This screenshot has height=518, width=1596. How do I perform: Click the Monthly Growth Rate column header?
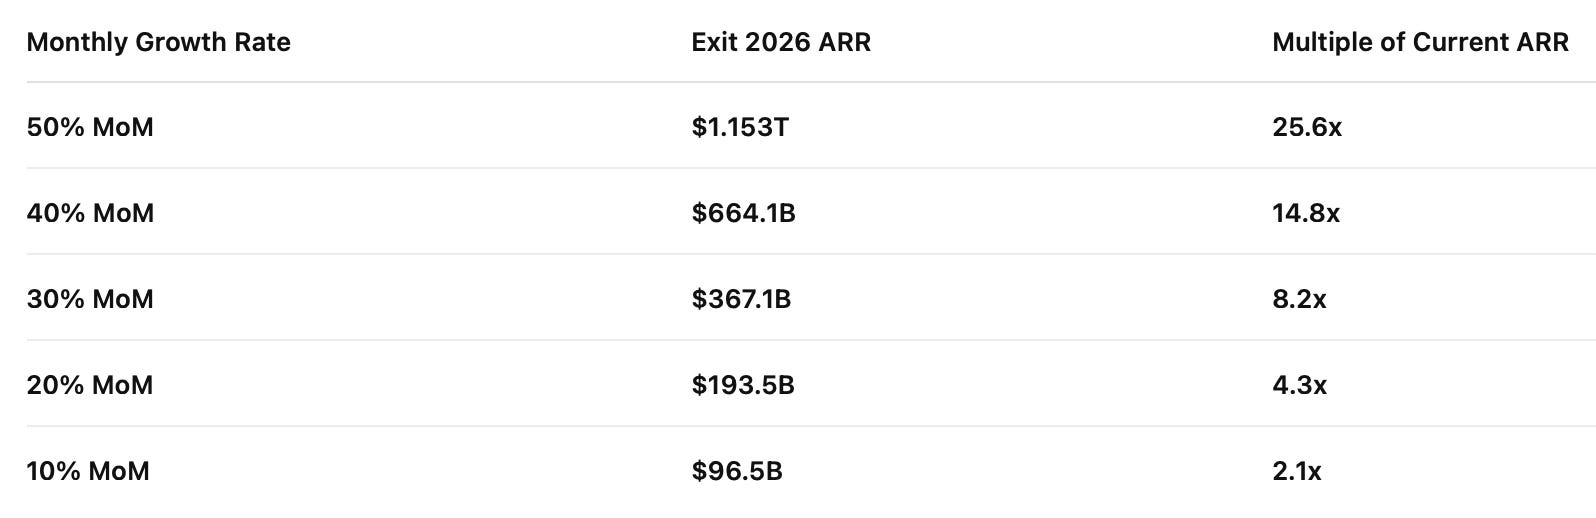point(158,42)
